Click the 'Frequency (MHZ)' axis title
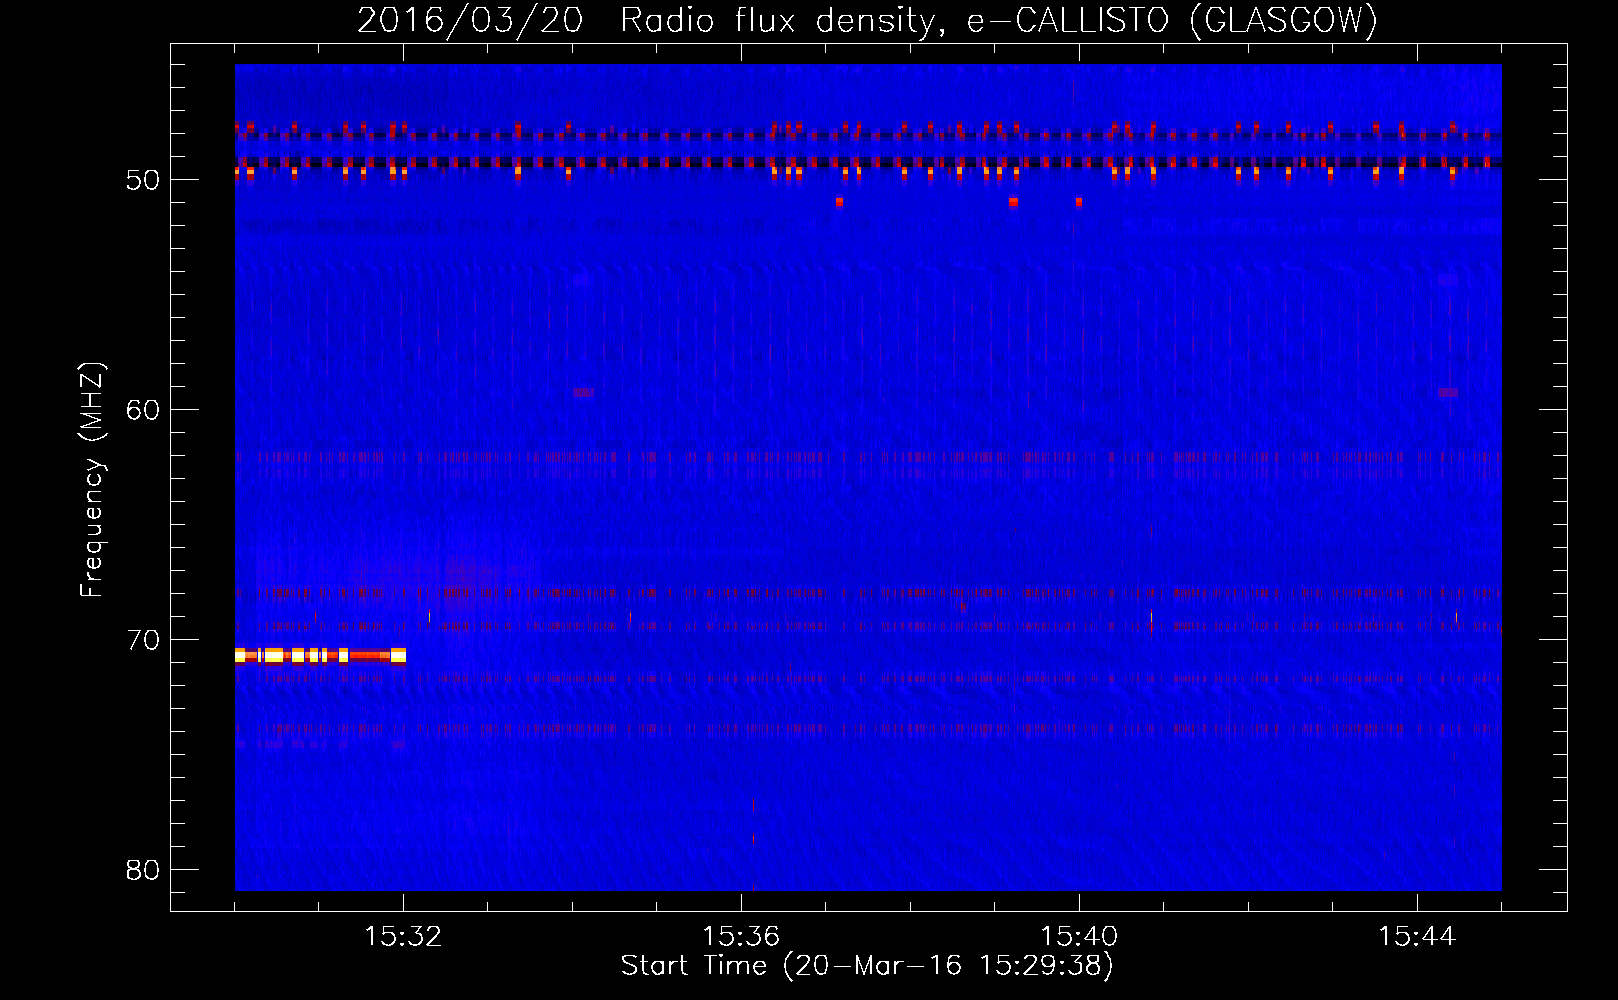 click(x=92, y=479)
